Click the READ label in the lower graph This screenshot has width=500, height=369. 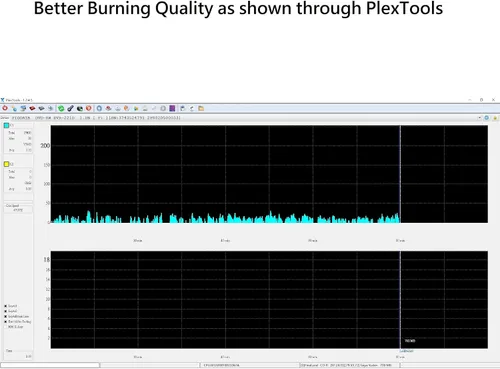click(410, 341)
